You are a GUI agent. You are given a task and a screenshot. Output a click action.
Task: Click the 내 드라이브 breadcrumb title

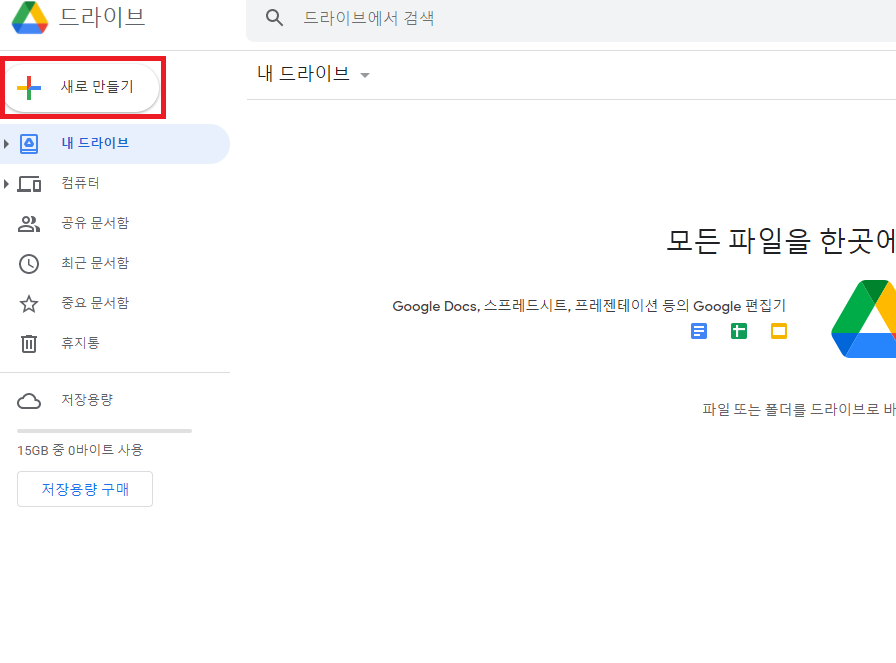303,74
